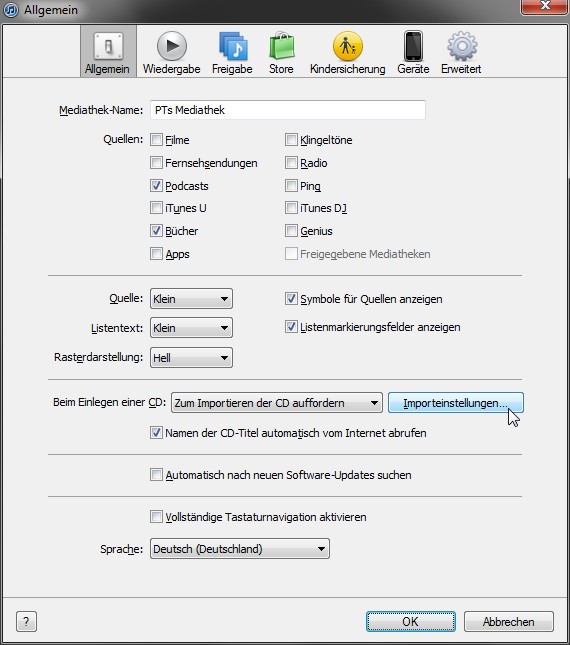Screen dimensions: 570x645
Task: Open the Erweitert gear icon
Action: pyautogui.click(x=462, y=46)
